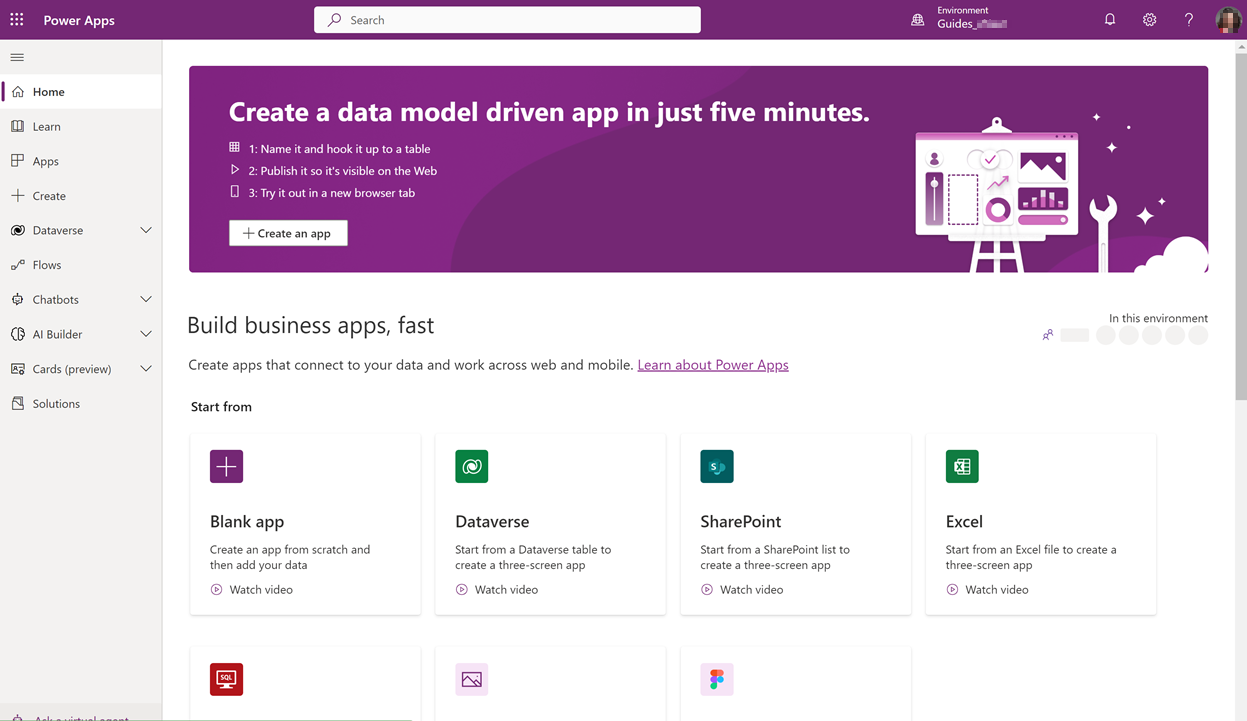Click the Create plus icon in sidebar

pos(18,195)
